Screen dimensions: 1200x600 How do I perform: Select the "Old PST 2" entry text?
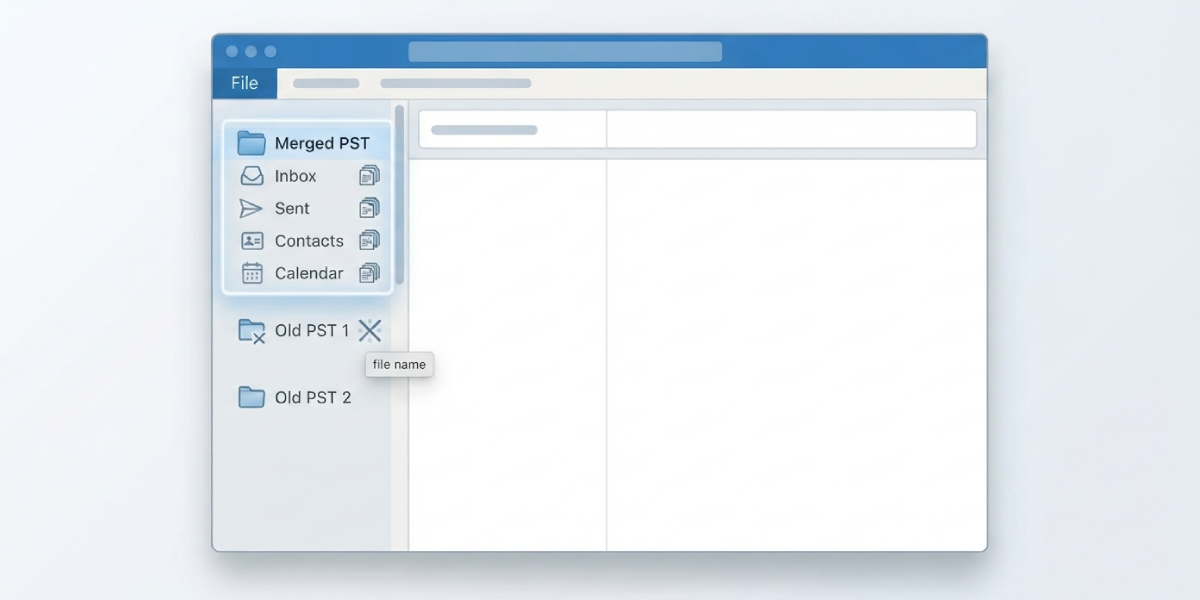pyautogui.click(x=313, y=397)
